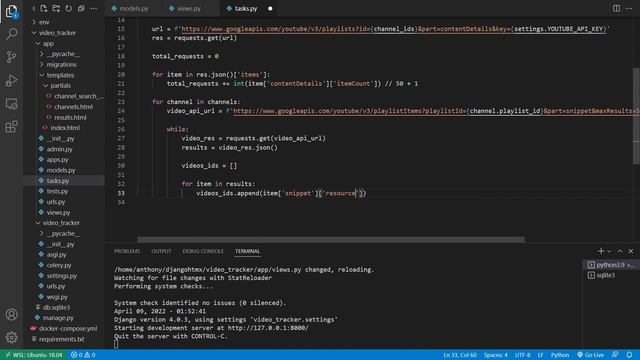The height and width of the screenshot is (360, 640).
Task: Click the Go Live button
Action: pyautogui.click(x=591, y=355)
